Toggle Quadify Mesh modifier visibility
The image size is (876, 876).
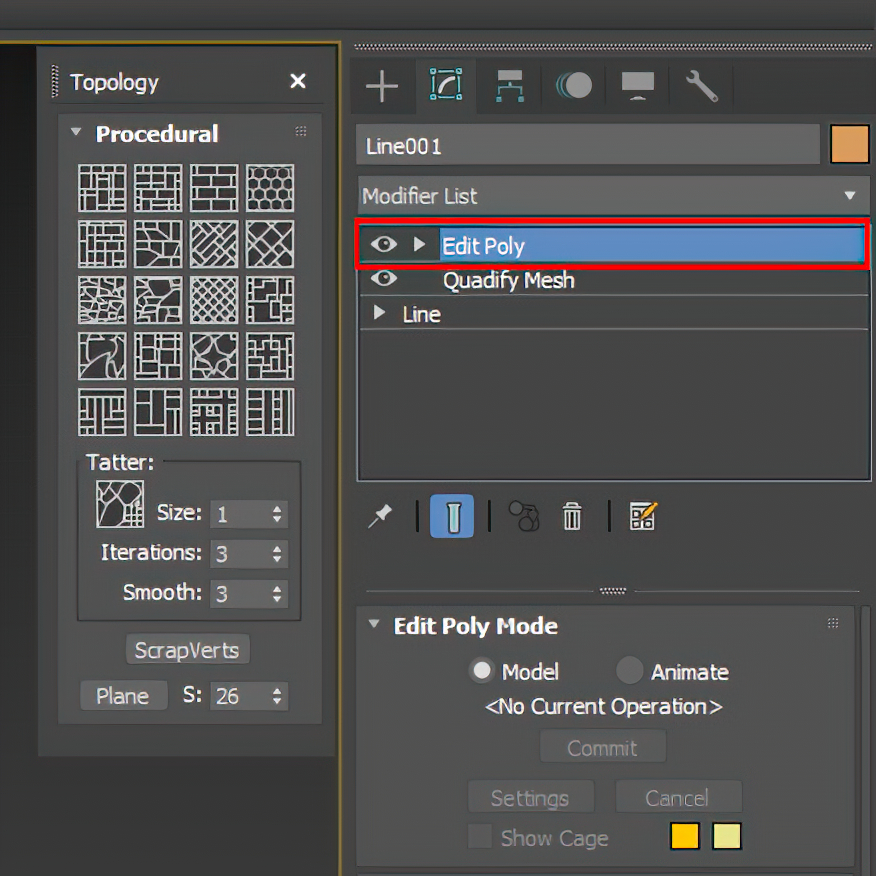pos(383,279)
